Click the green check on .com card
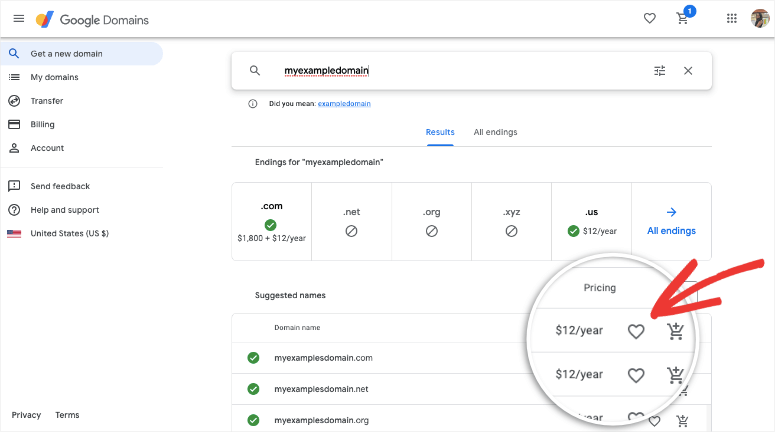Image resolution: width=775 pixels, height=432 pixels. coord(270,225)
